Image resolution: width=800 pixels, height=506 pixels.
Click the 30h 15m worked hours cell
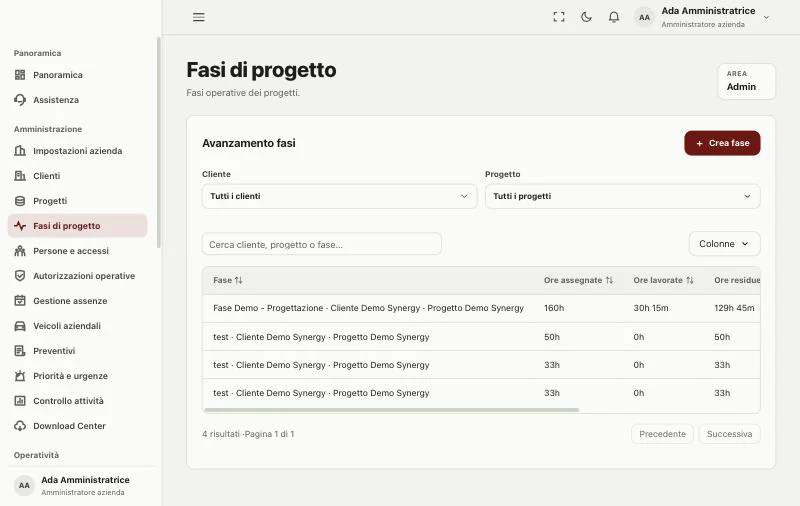point(651,308)
